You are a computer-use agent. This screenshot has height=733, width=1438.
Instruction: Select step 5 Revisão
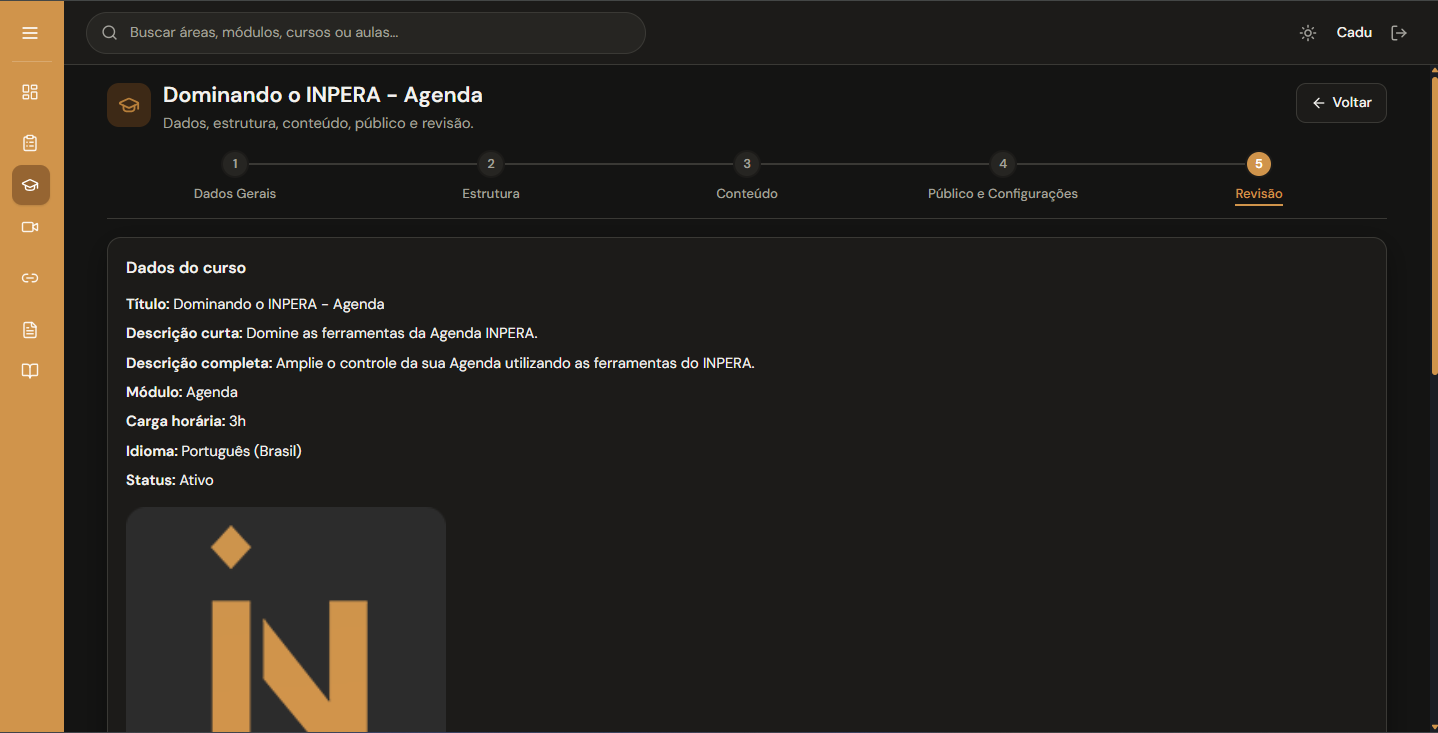click(1259, 176)
